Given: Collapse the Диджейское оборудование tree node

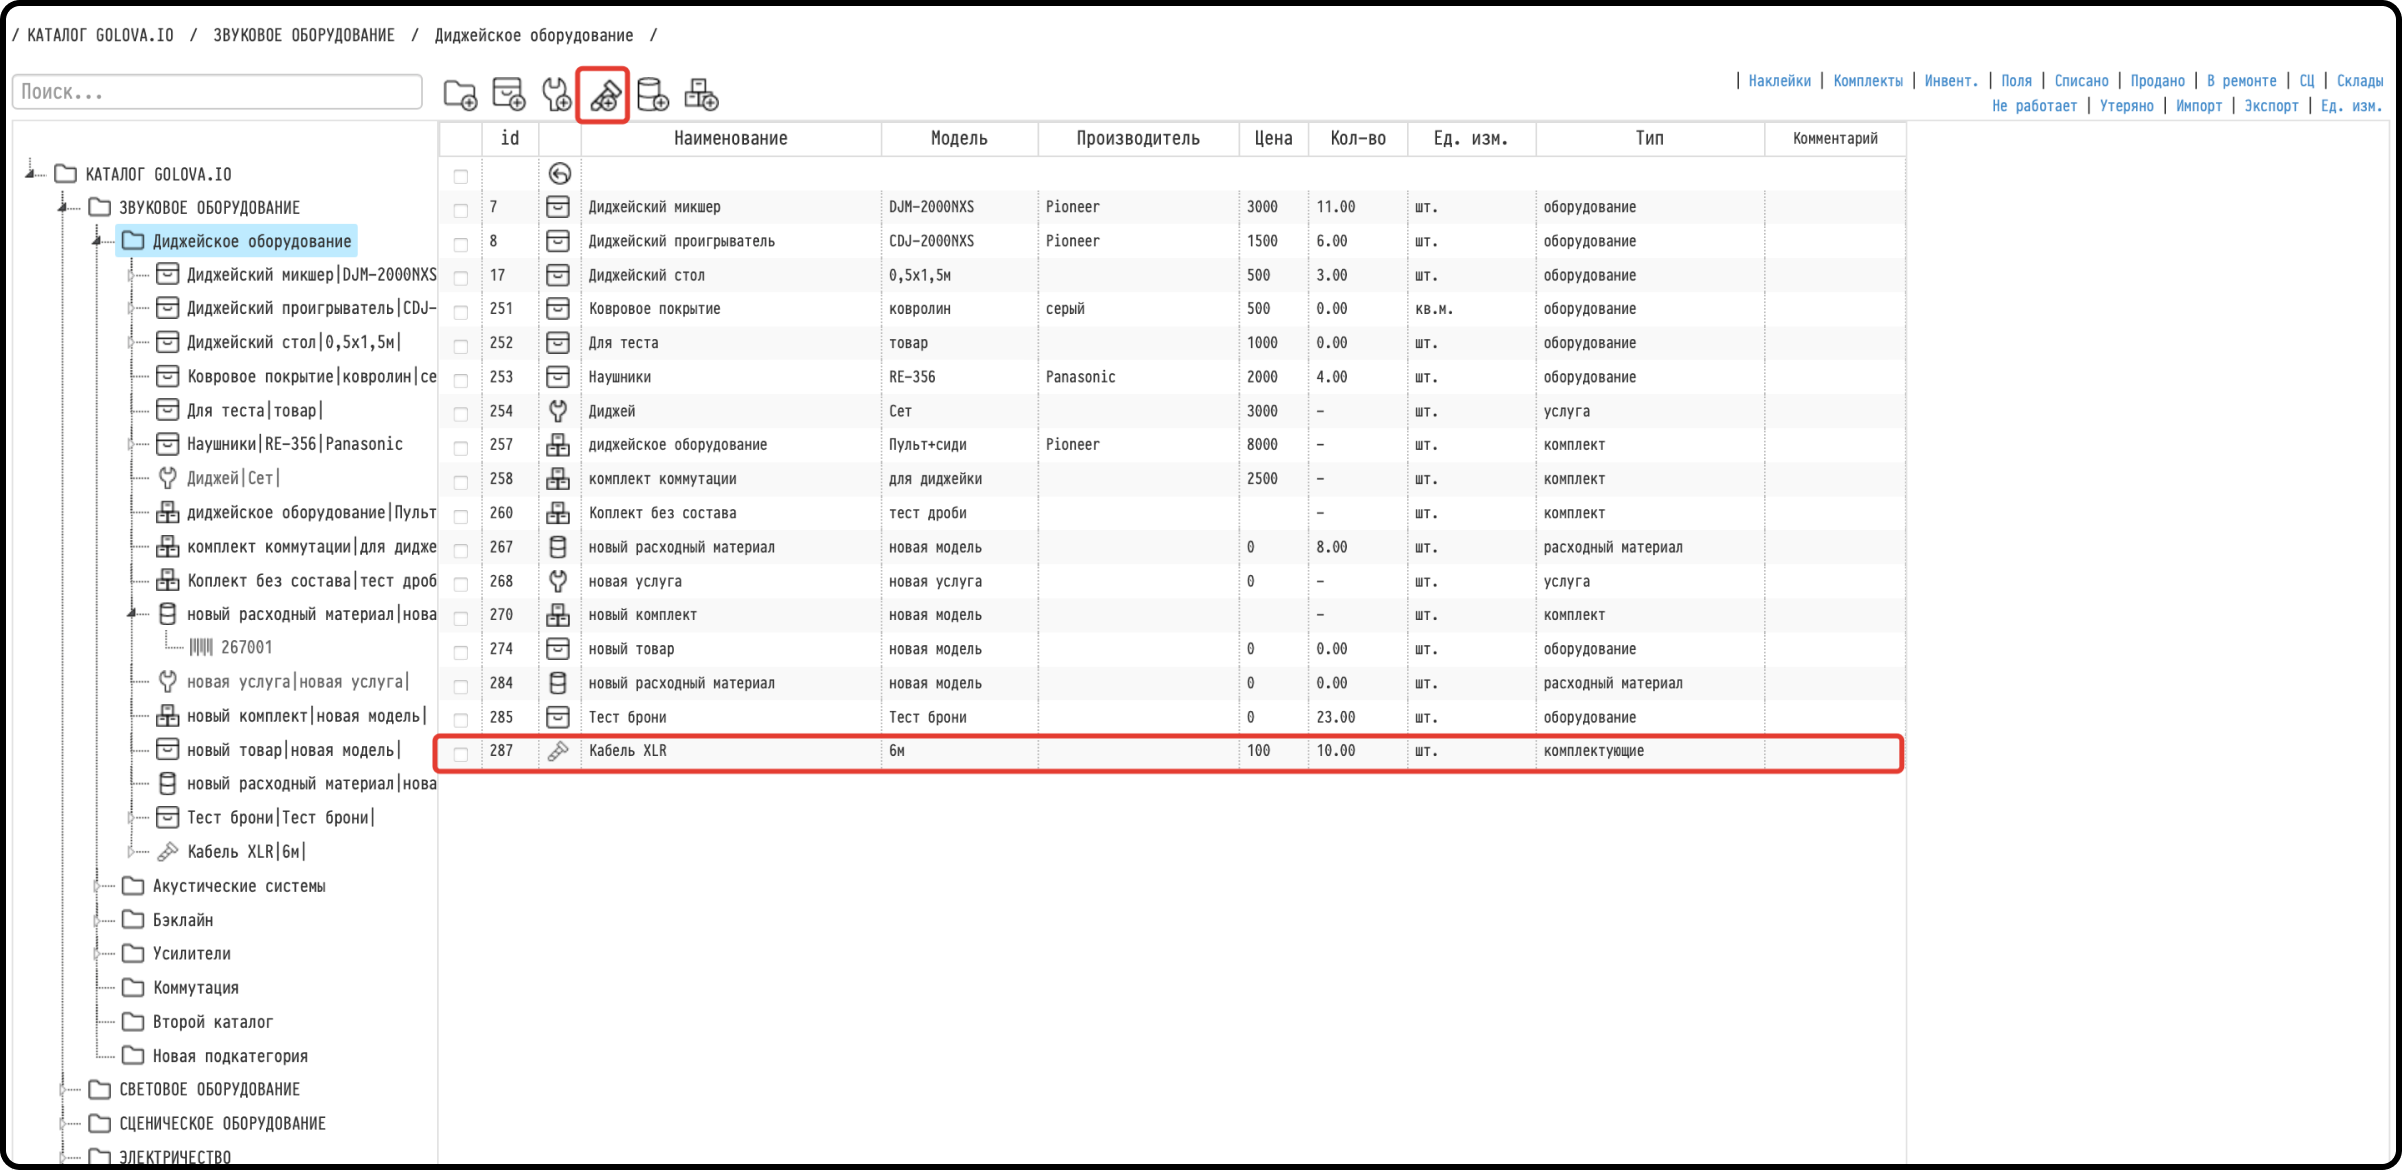Looking at the screenshot, I should click(98, 242).
